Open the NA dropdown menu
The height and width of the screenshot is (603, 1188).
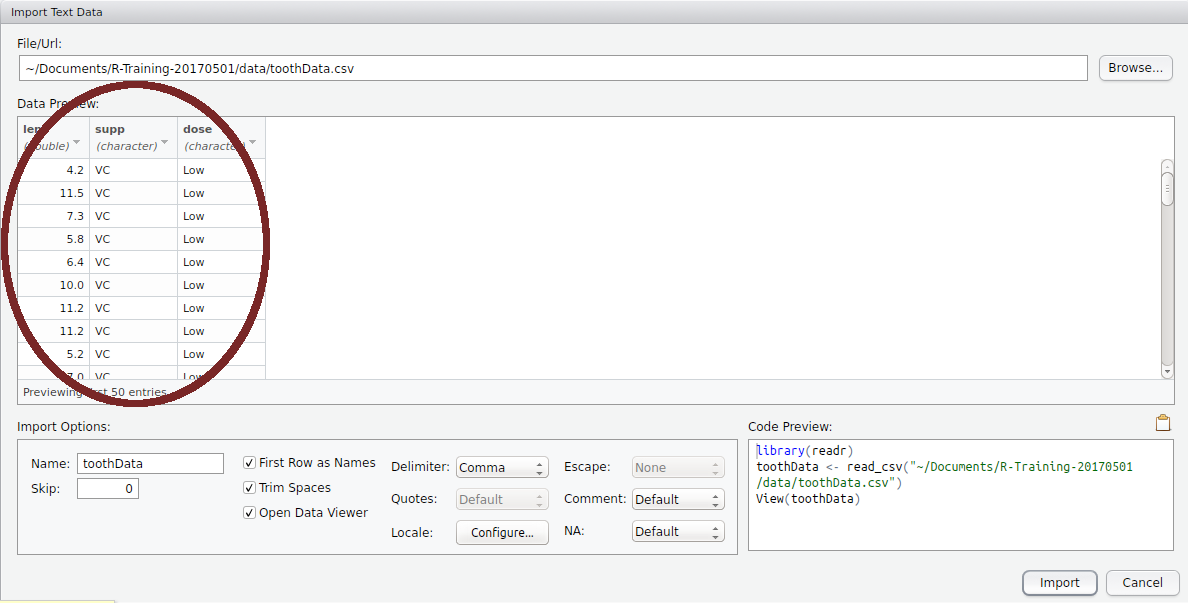tap(678, 532)
